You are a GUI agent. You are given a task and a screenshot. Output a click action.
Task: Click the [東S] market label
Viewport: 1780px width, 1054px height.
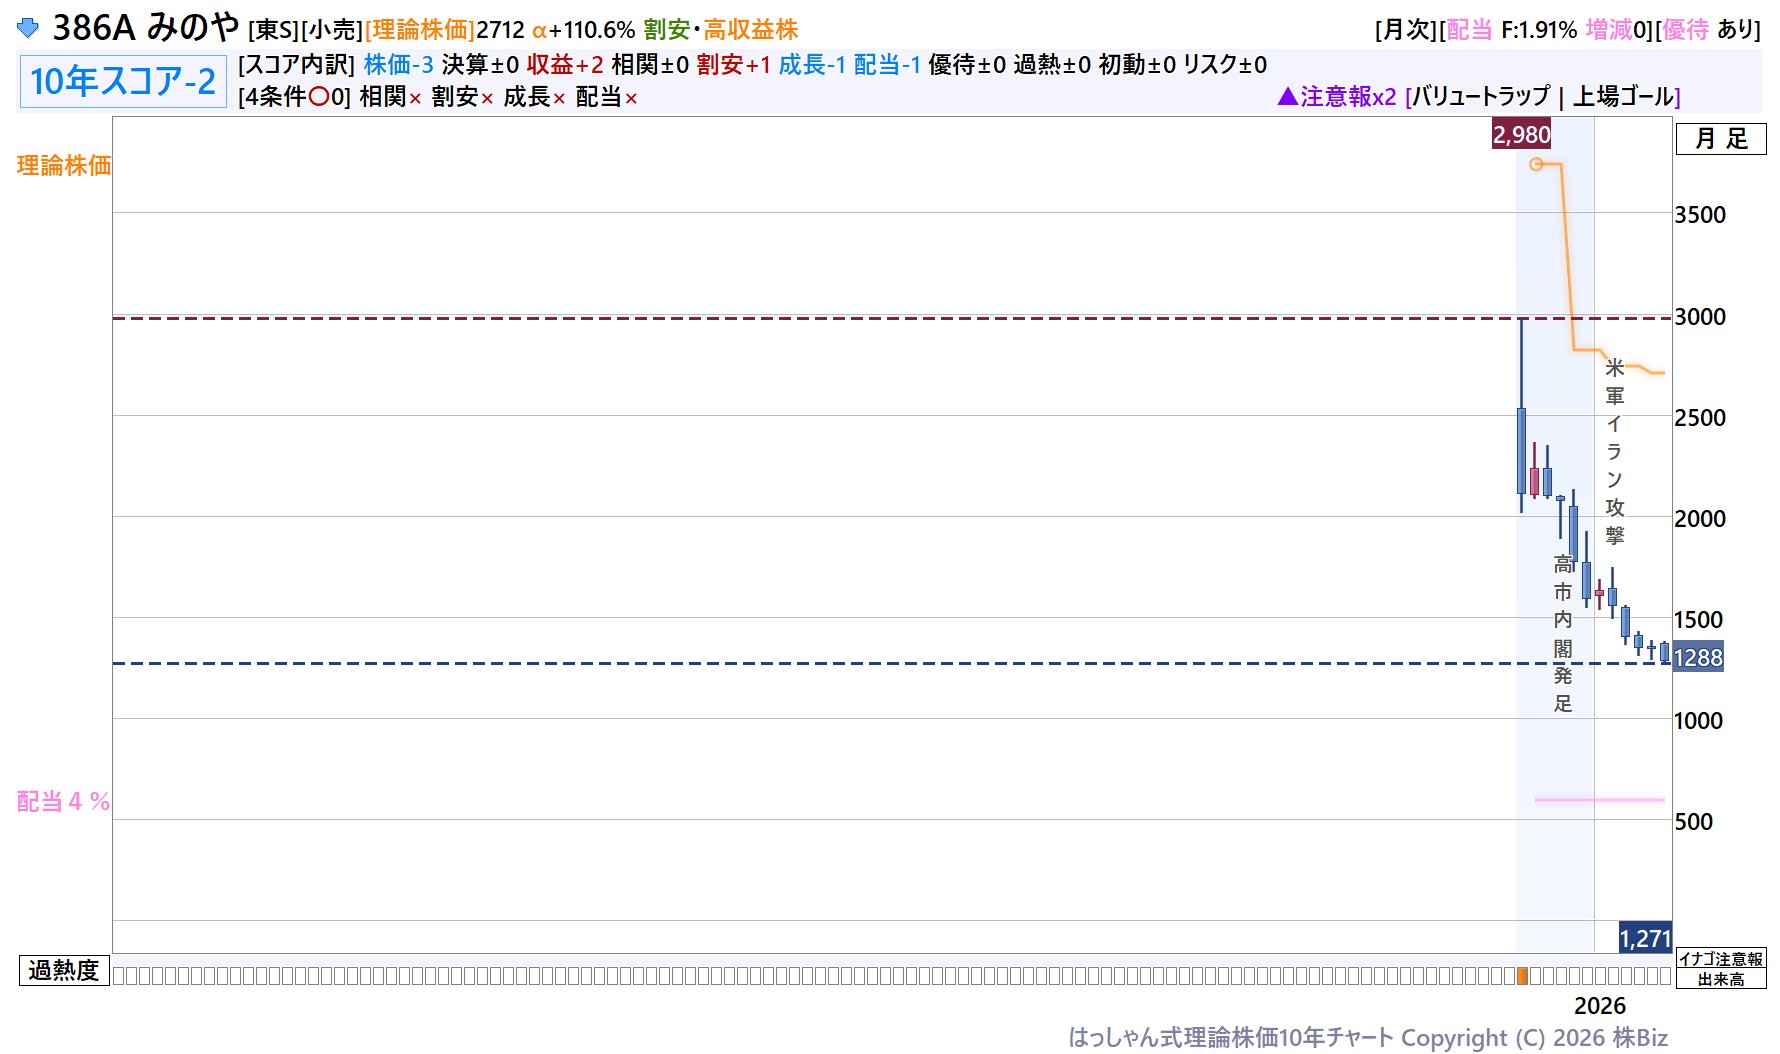point(274,30)
